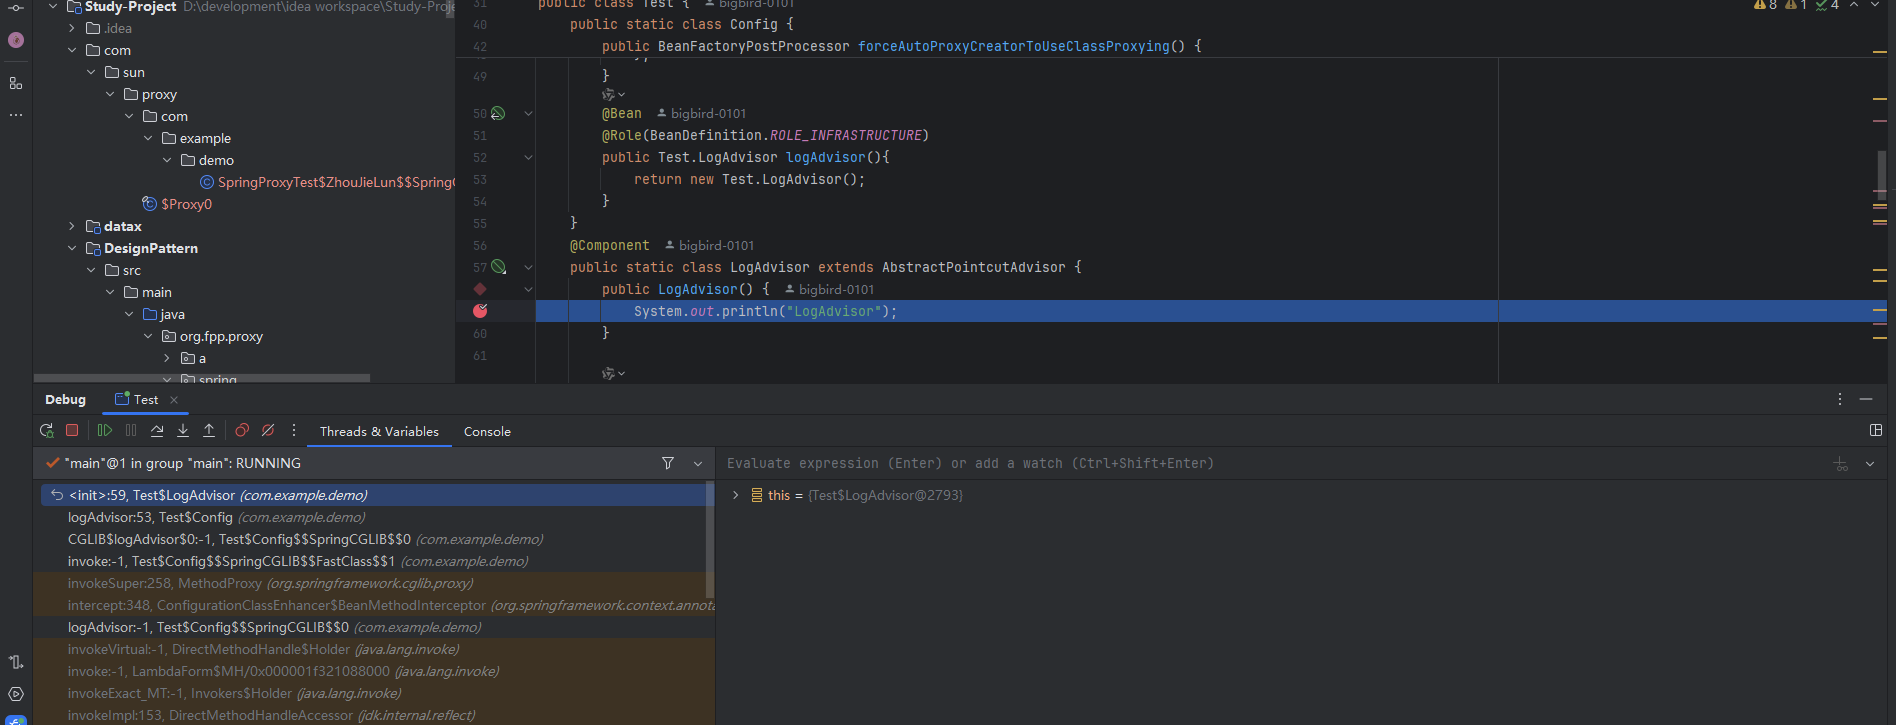1896x725 pixels.
Task: Open the Structure tool window icon
Action: pyautogui.click(x=16, y=83)
